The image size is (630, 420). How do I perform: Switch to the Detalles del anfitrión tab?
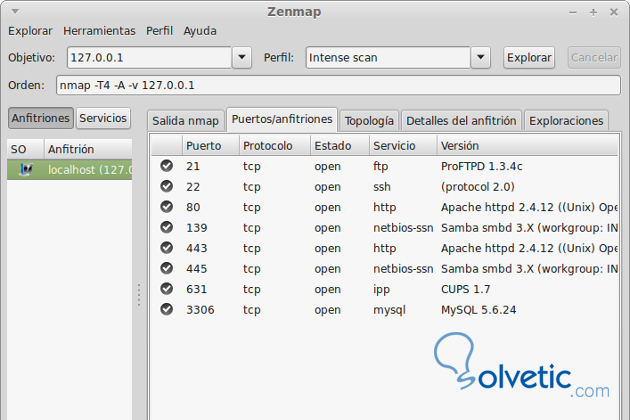point(461,121)
